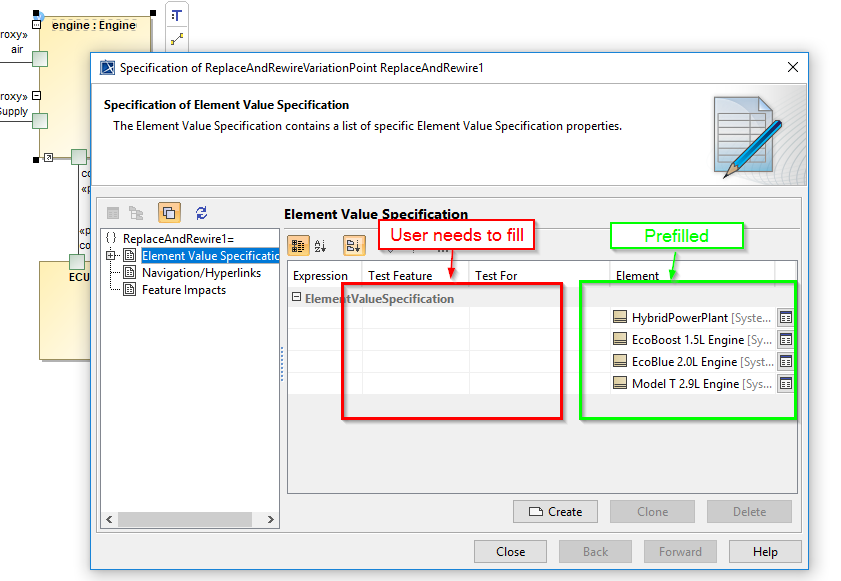Screen dimensions: 841x581
Task: Collapse the minus box near proxy supply port
Action: [36, 95]
